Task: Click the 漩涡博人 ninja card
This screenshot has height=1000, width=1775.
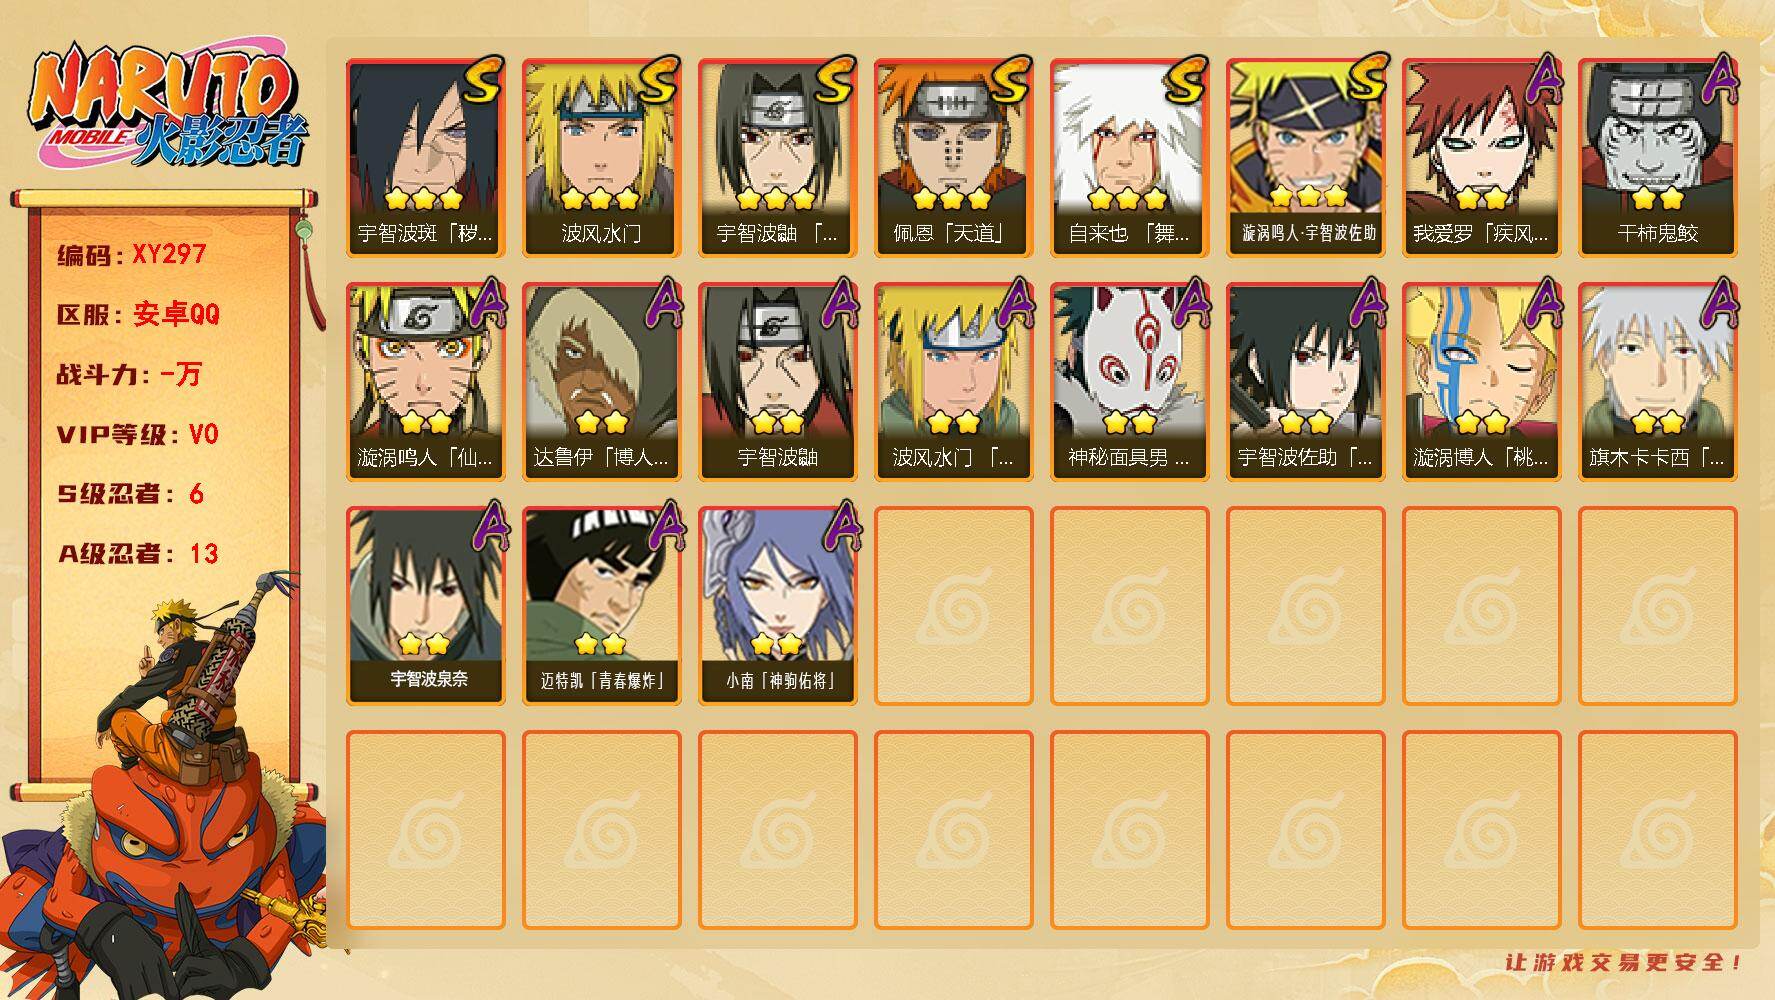Action: pyautogui.click(x=1481, y=382)
